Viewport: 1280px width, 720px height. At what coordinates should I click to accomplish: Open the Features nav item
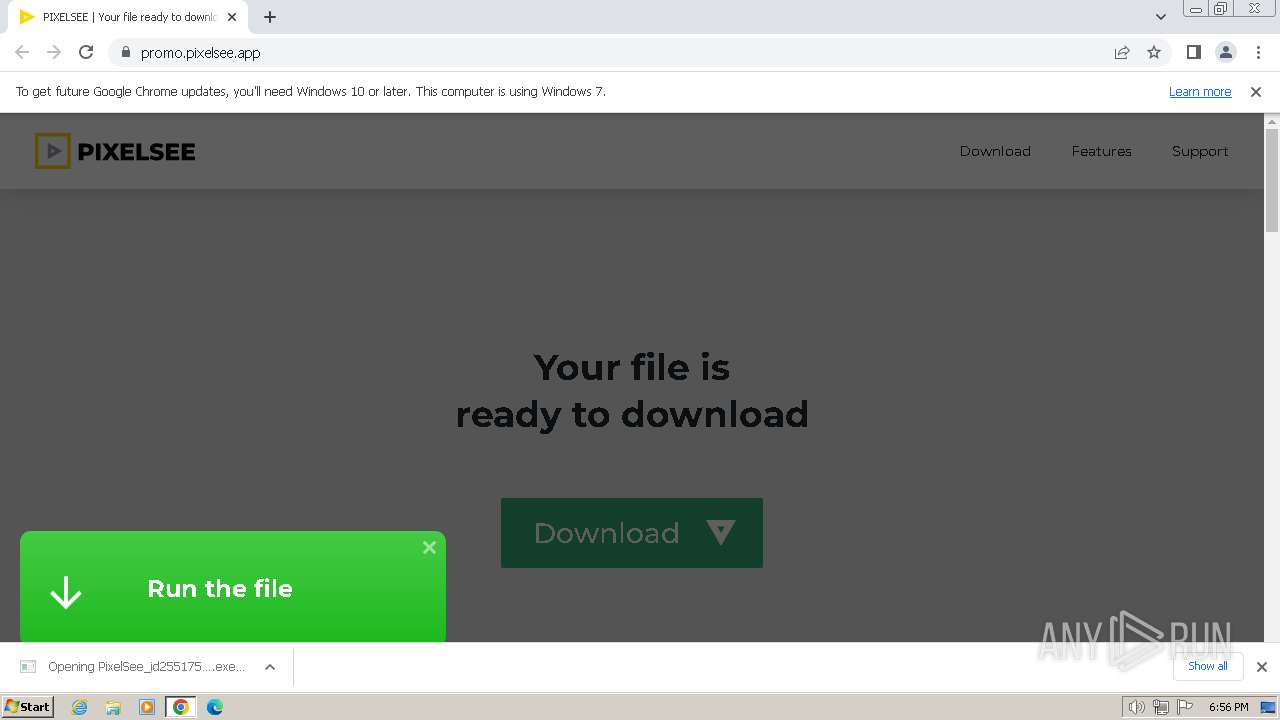1101,151
